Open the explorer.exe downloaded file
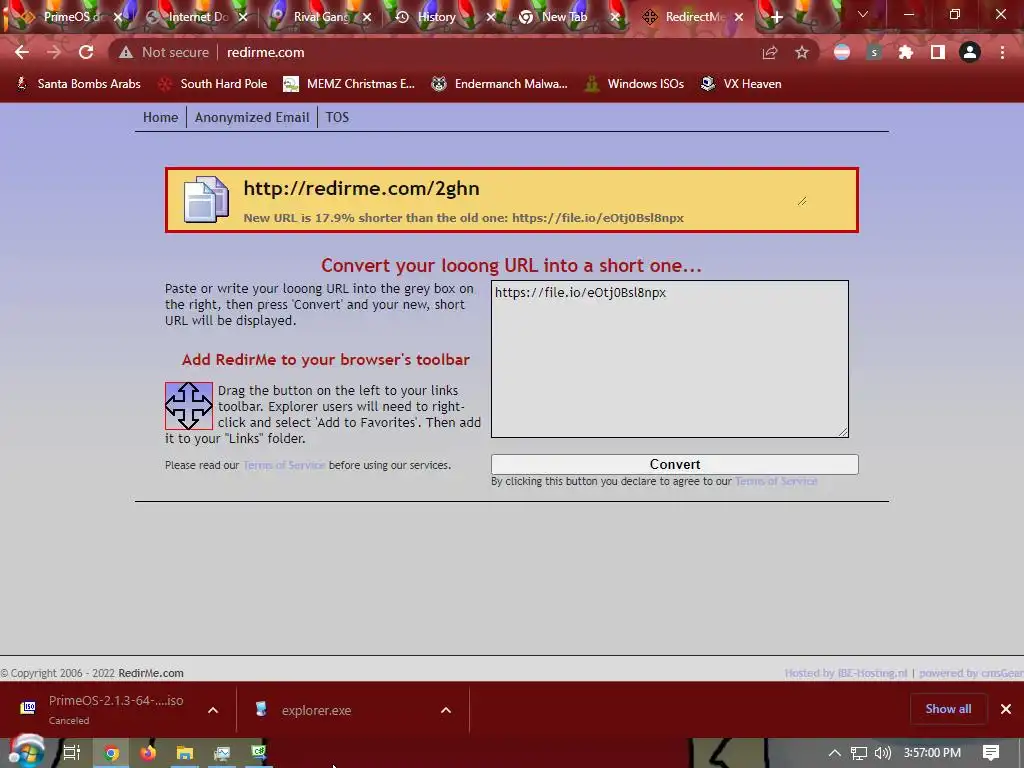 click(316, 710)
